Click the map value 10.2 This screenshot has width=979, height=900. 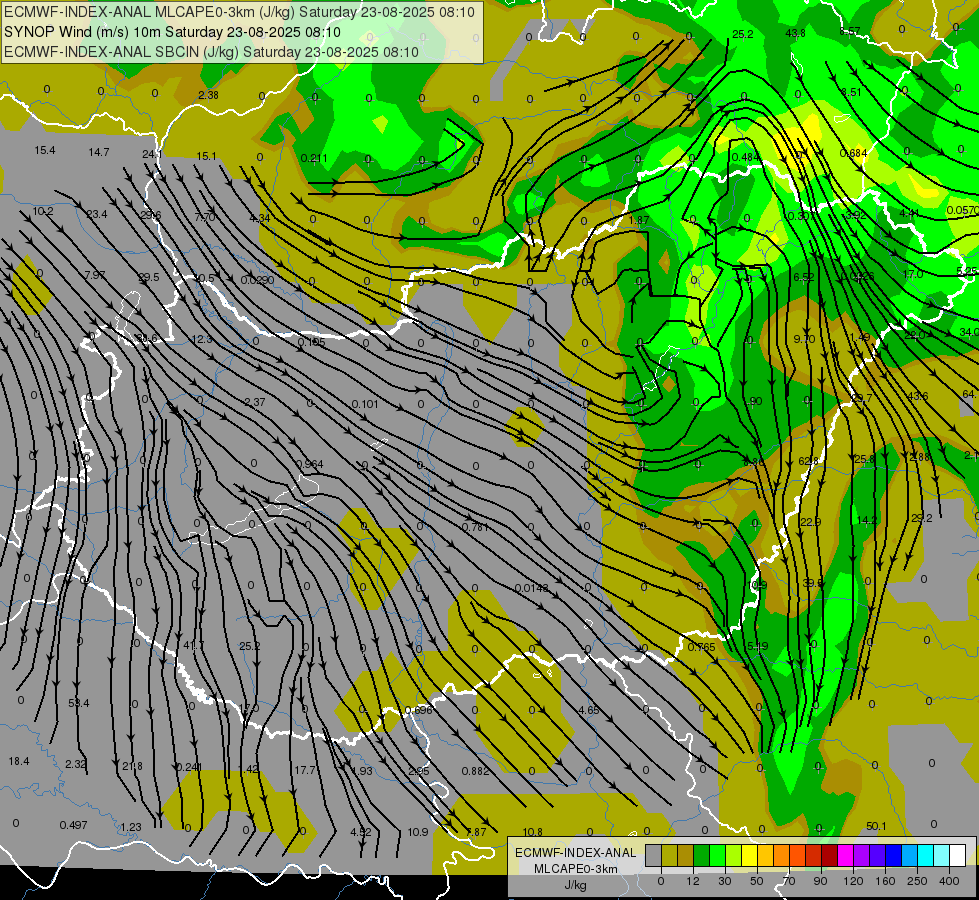click(x=43, y=211)
